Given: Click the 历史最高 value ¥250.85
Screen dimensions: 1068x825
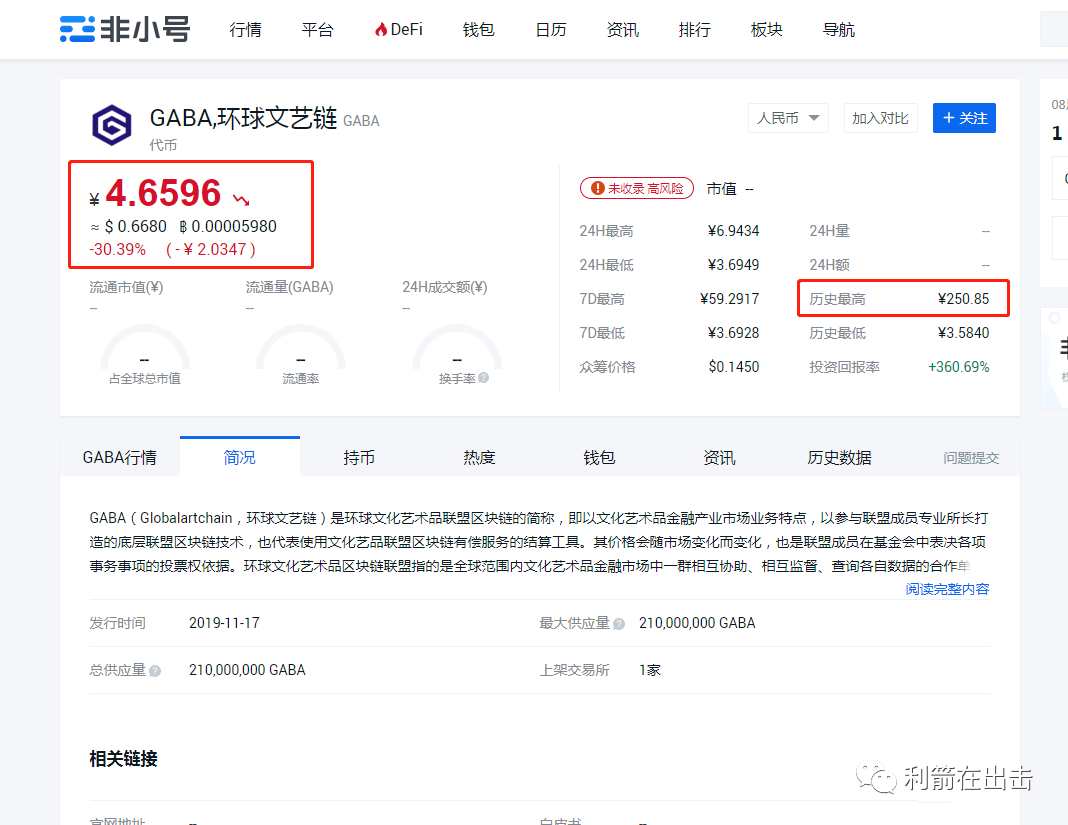Looking at the screenshot, I should tap(963, 299).
